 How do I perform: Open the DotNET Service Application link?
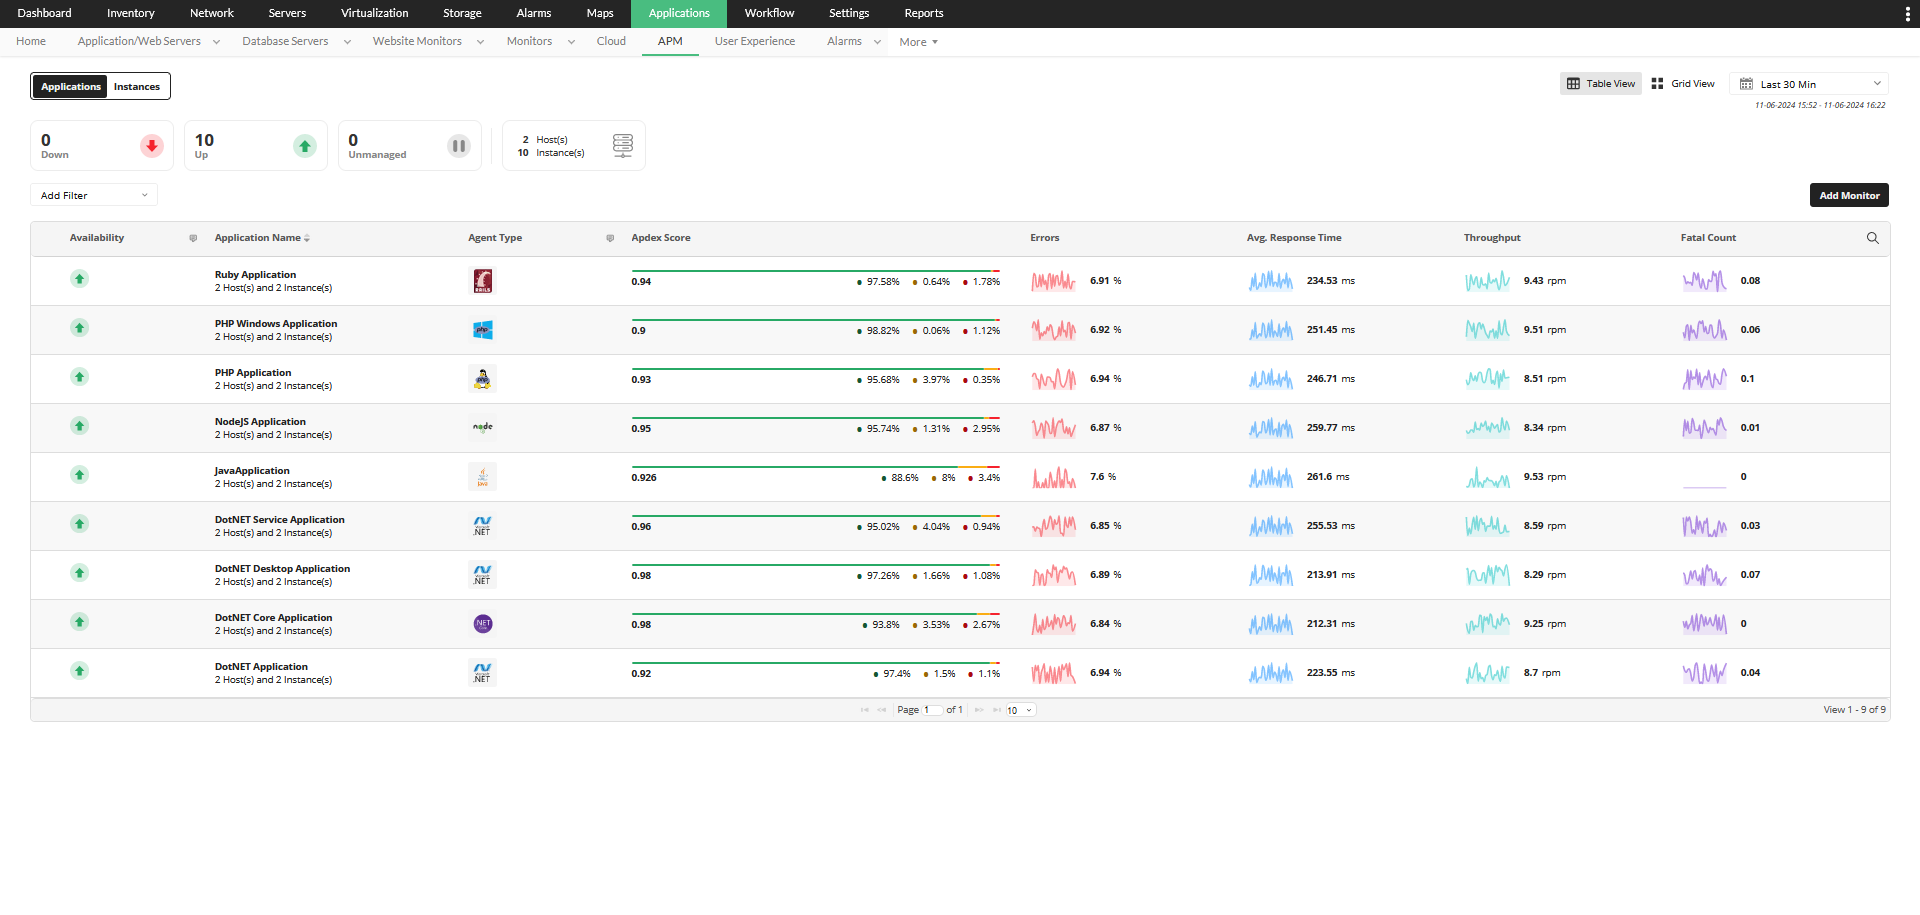coord(280,519)
